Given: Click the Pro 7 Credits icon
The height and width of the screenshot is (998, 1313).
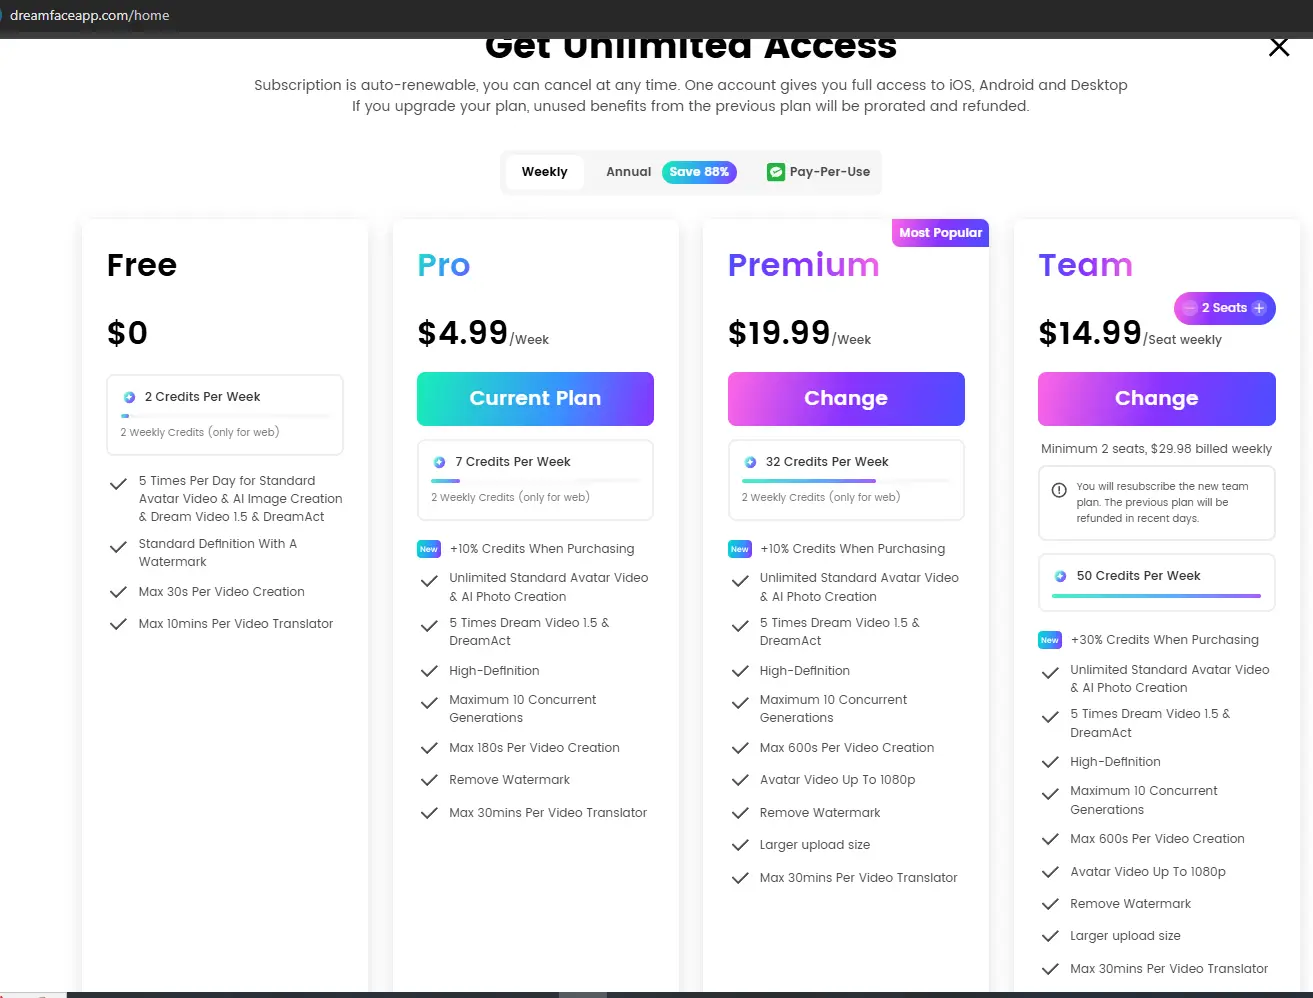Looking at the screenshot, I should pos(439,462).
